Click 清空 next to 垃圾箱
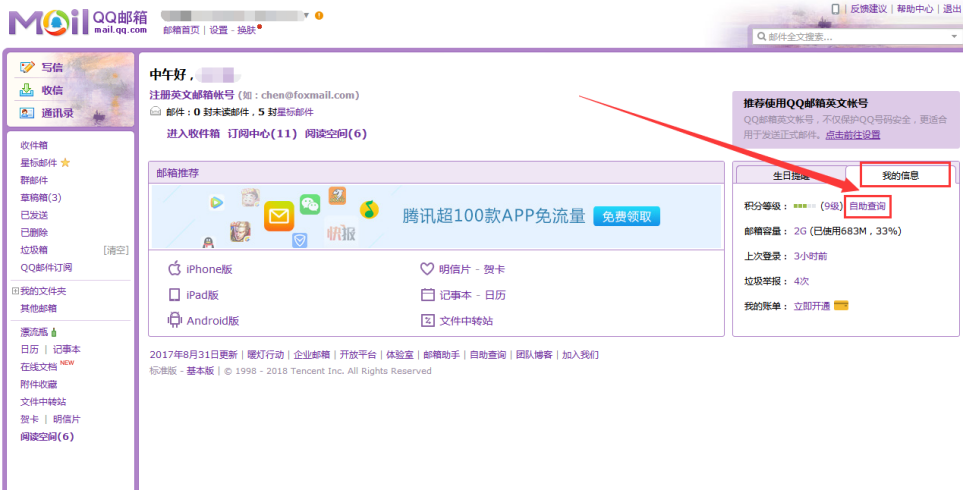This screenshot has width=963, height=490. [x=116, y=250]
